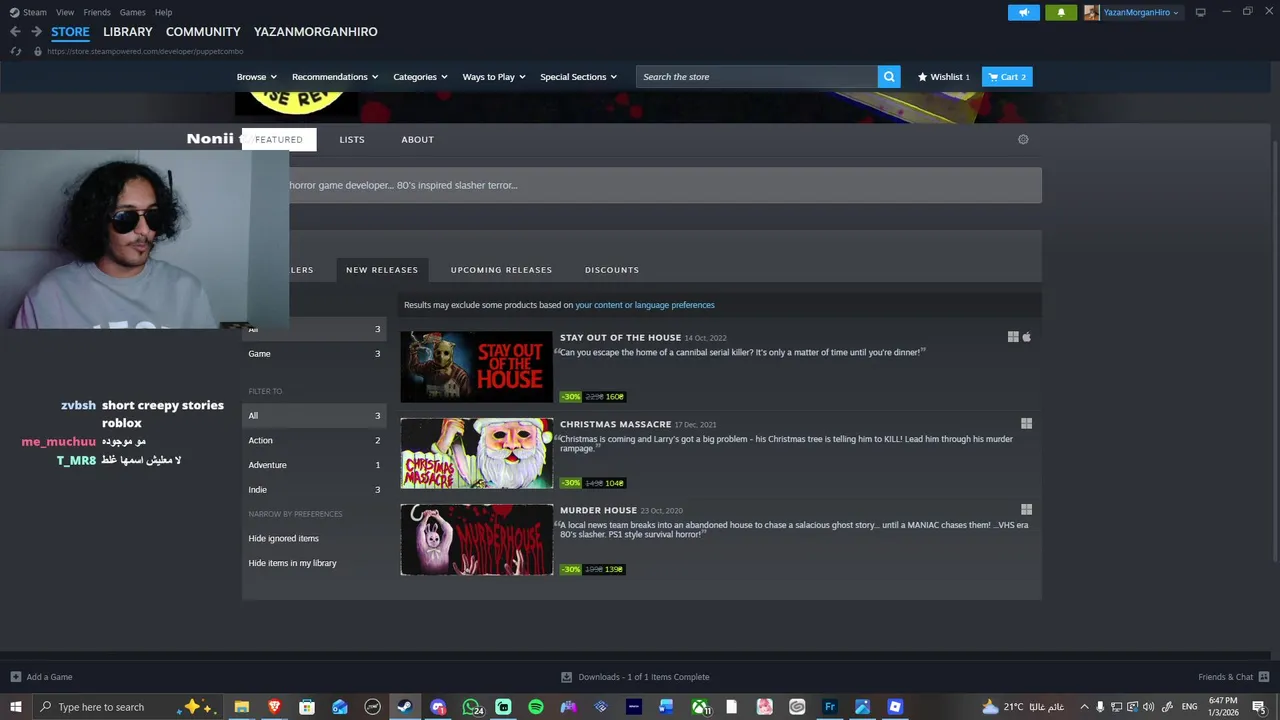Select the New Releases tab
Screen dimensions: 1280x720
pyautogui.click(x=382, y=270)
